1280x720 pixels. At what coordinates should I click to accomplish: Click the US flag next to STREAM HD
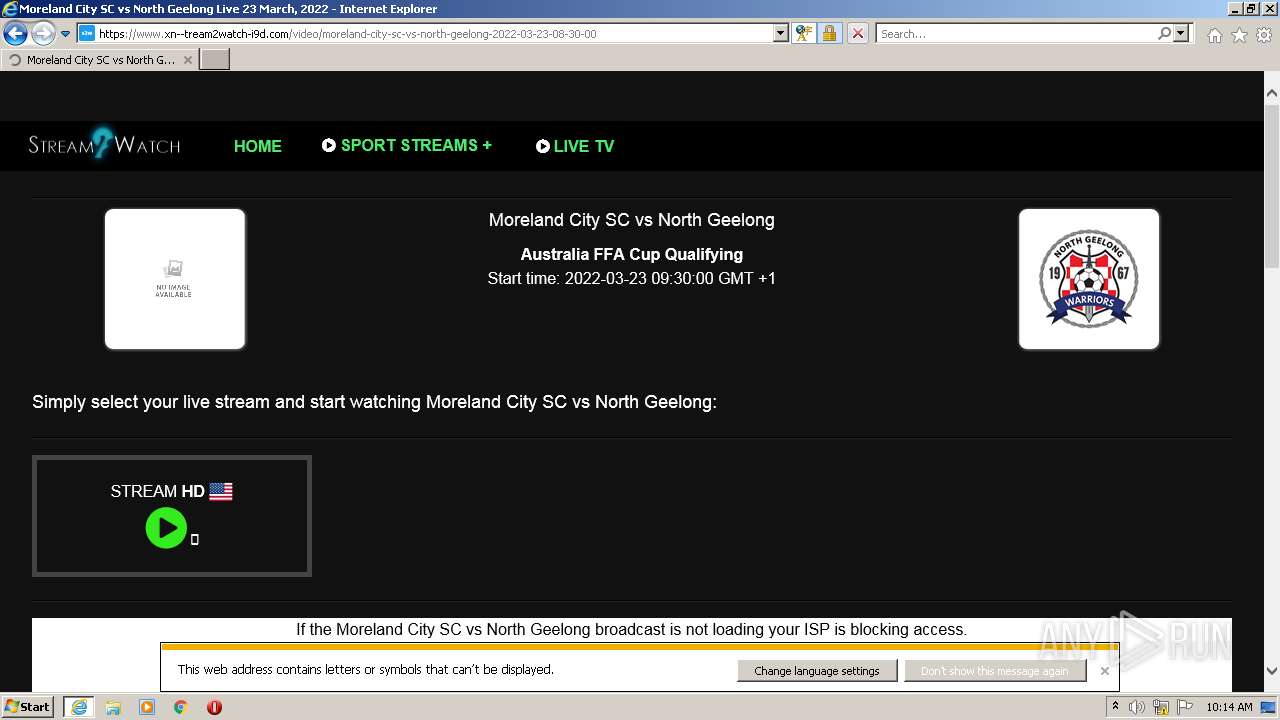[x=221, y=491]
